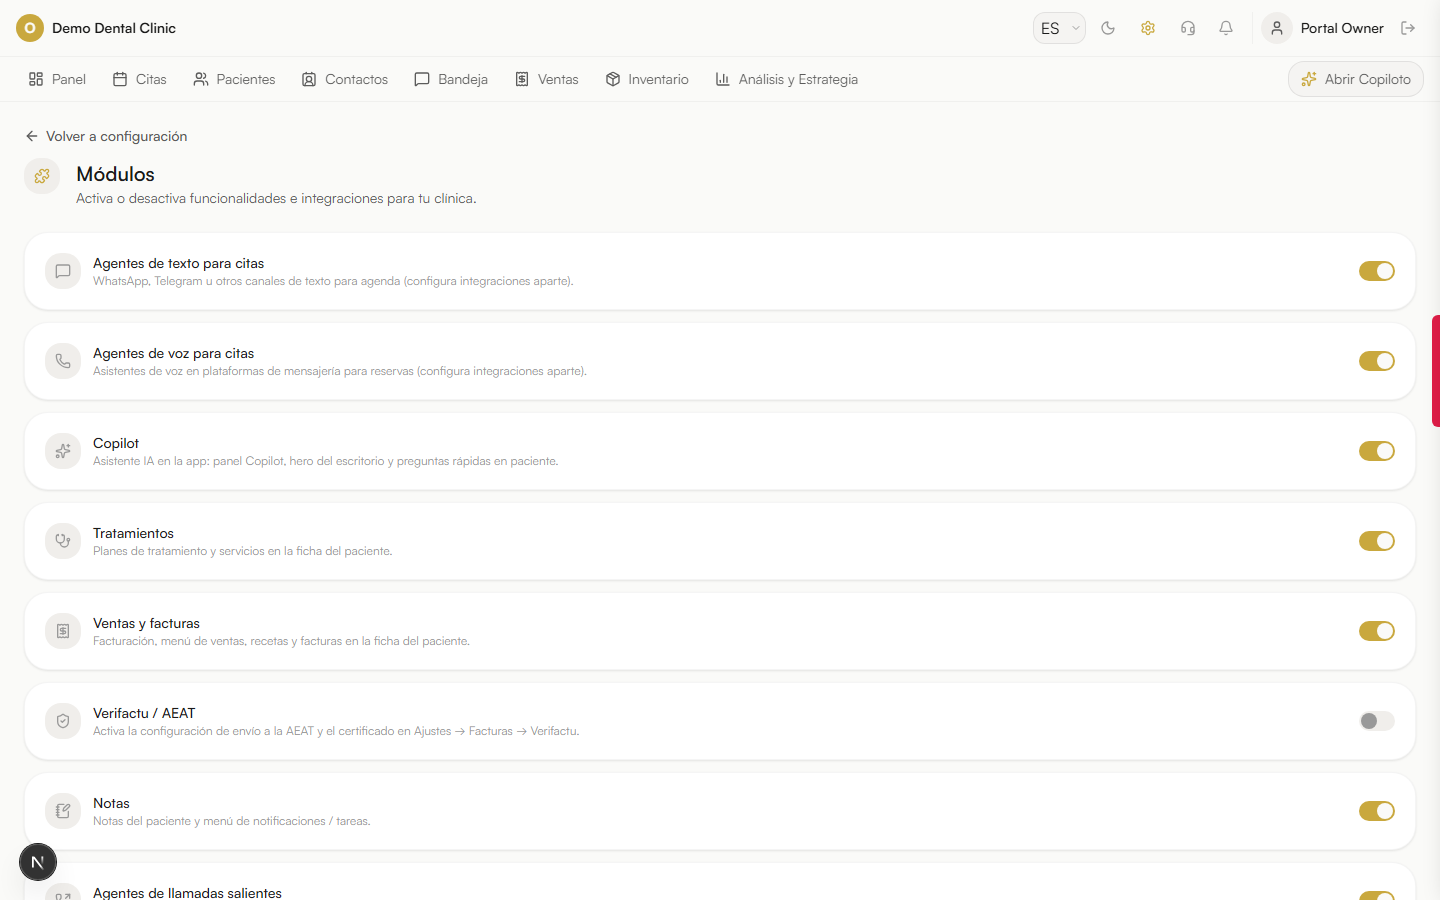1440x900 pixels.
Task: Click description 'Planes de tratamiento y servicios' text
Action: click(x=242, y=551)
